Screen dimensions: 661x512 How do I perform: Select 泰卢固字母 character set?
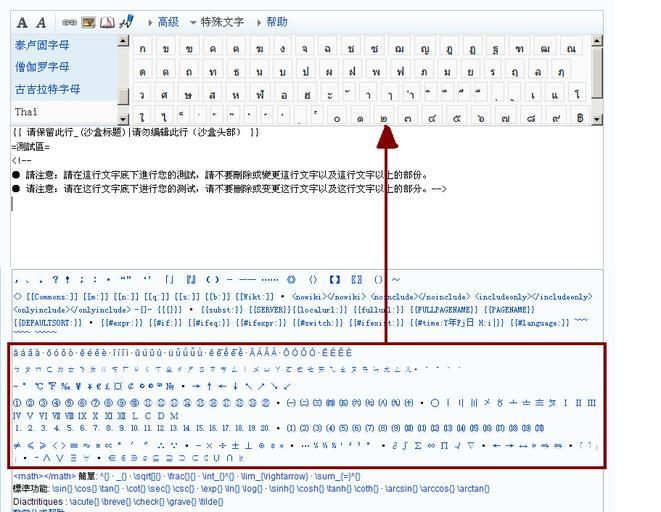click(x=42, y=45)
